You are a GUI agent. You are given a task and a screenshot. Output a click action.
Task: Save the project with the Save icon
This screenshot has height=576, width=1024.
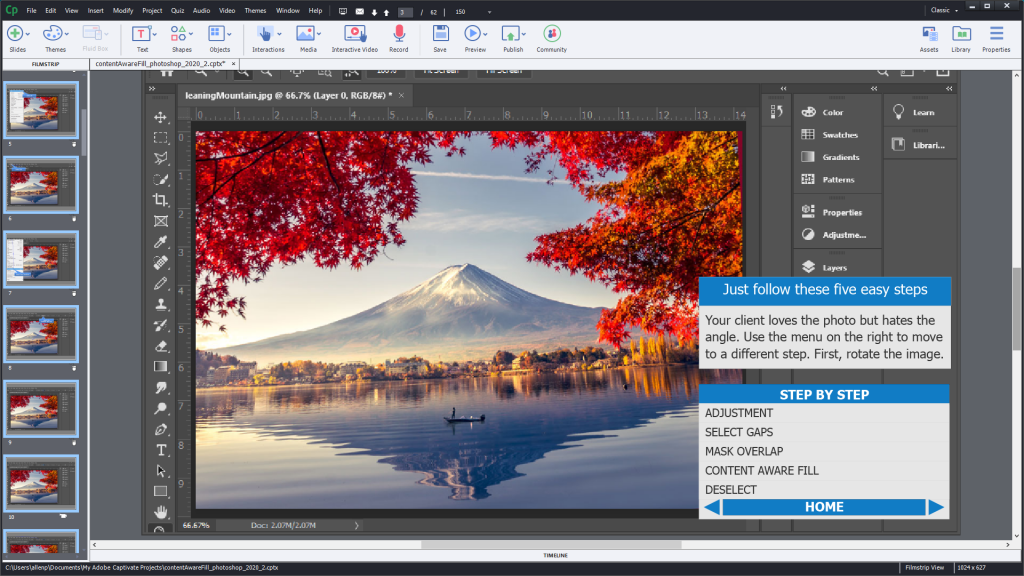tap(440, 34)
